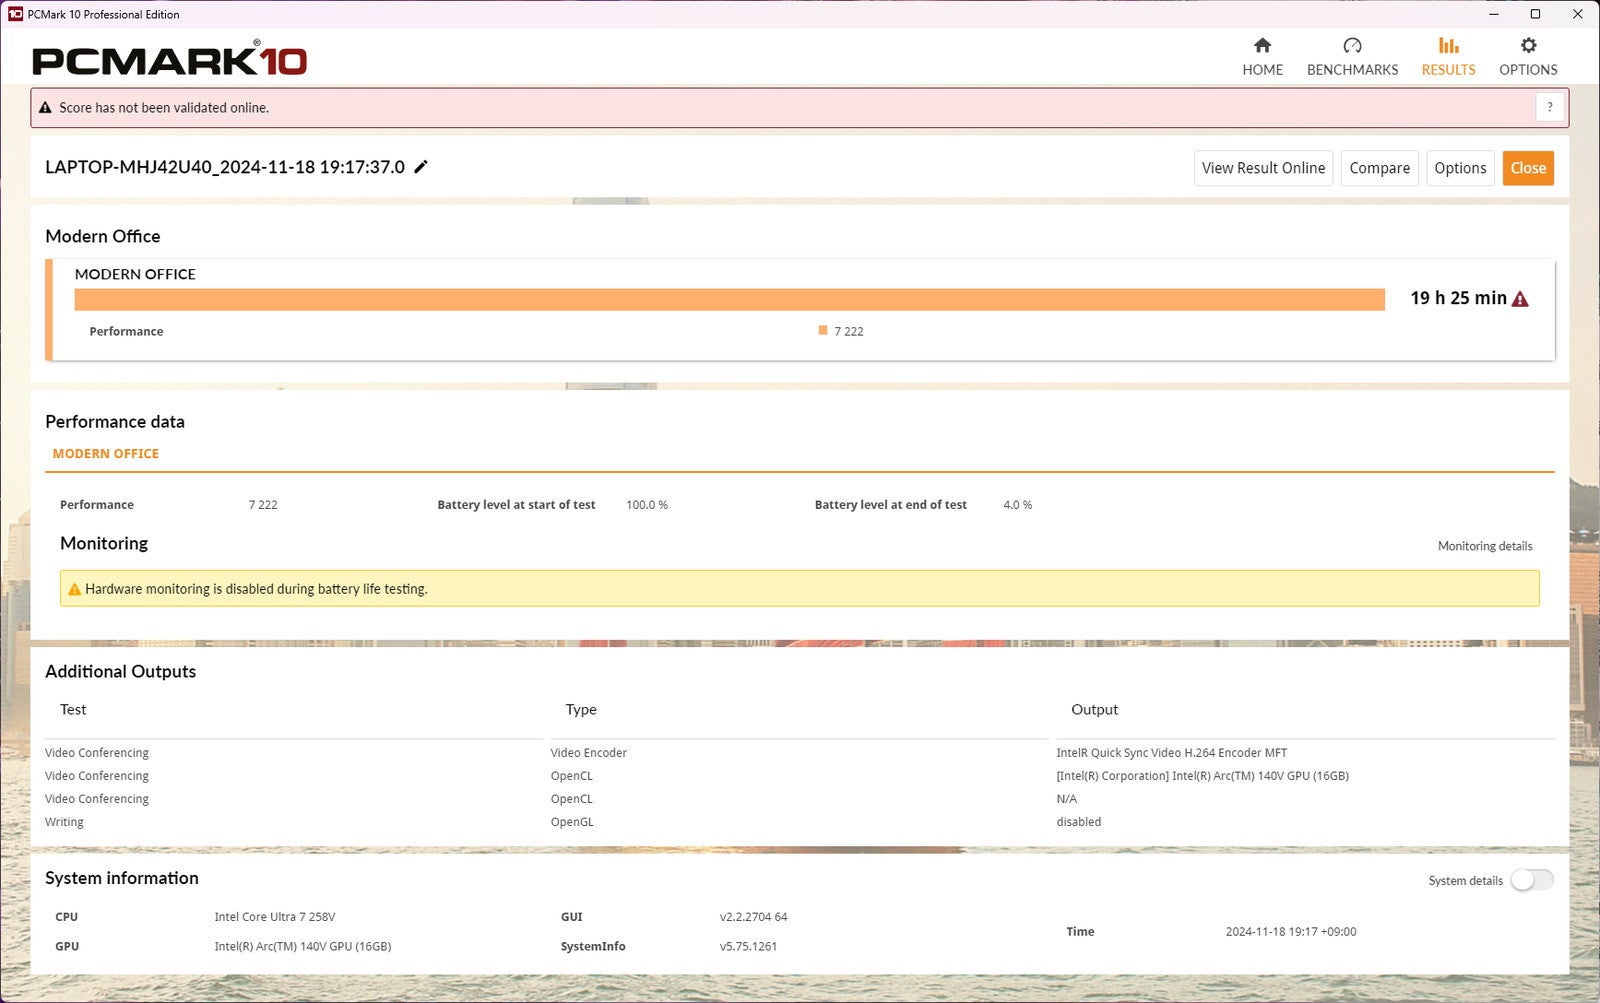The height and width of the screenshot is (1003, 1600).
Task: Click battery level at start value 100.0 %
Action: 647,505
